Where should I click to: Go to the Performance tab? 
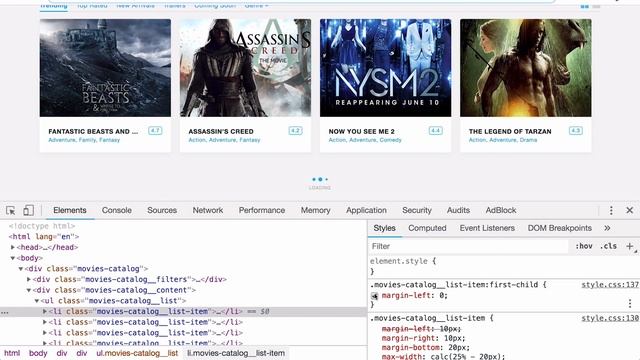[262, 210]
